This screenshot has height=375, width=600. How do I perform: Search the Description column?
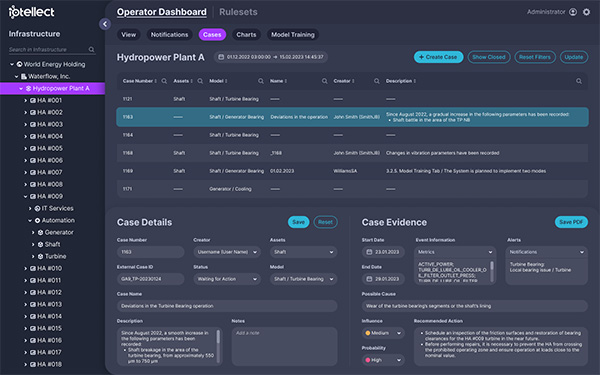point(579,81)
